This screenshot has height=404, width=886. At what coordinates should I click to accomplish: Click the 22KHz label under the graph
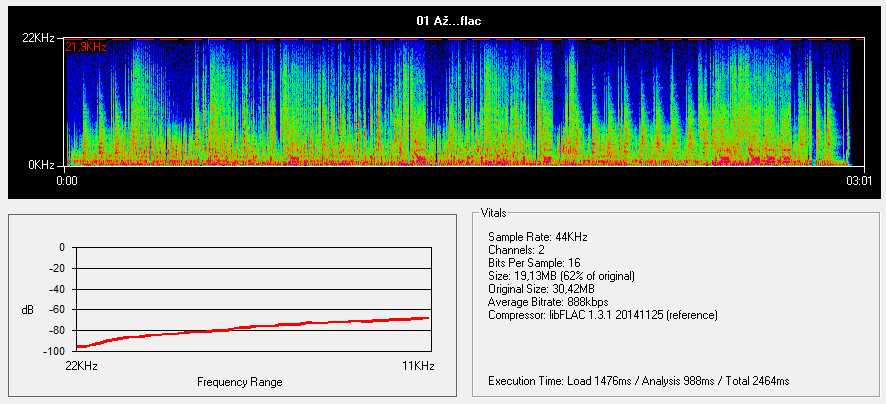point(80,367)
